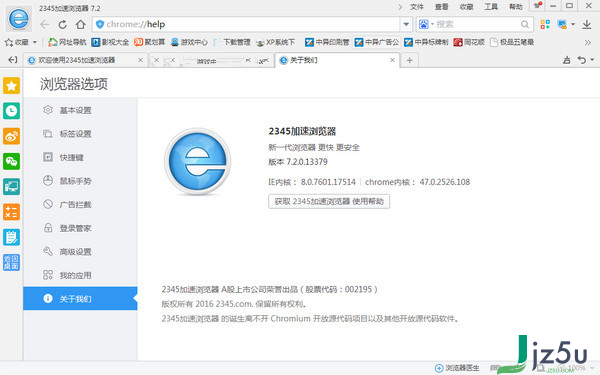Close the 关于我们 tab
The image size is (600, 375).
(x=392, y=60)
